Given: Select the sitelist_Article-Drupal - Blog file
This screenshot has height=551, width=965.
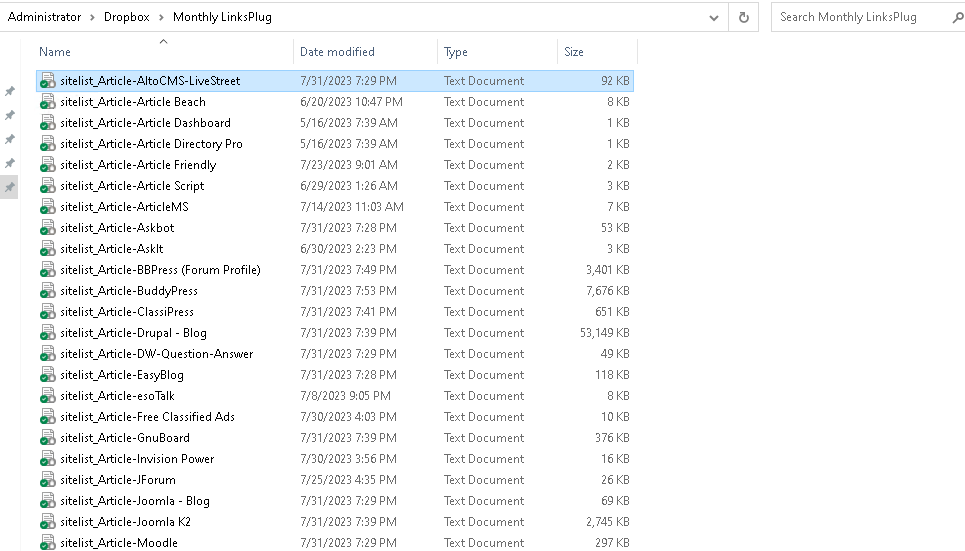Looking at the screenshot, I should coord(335,333).
